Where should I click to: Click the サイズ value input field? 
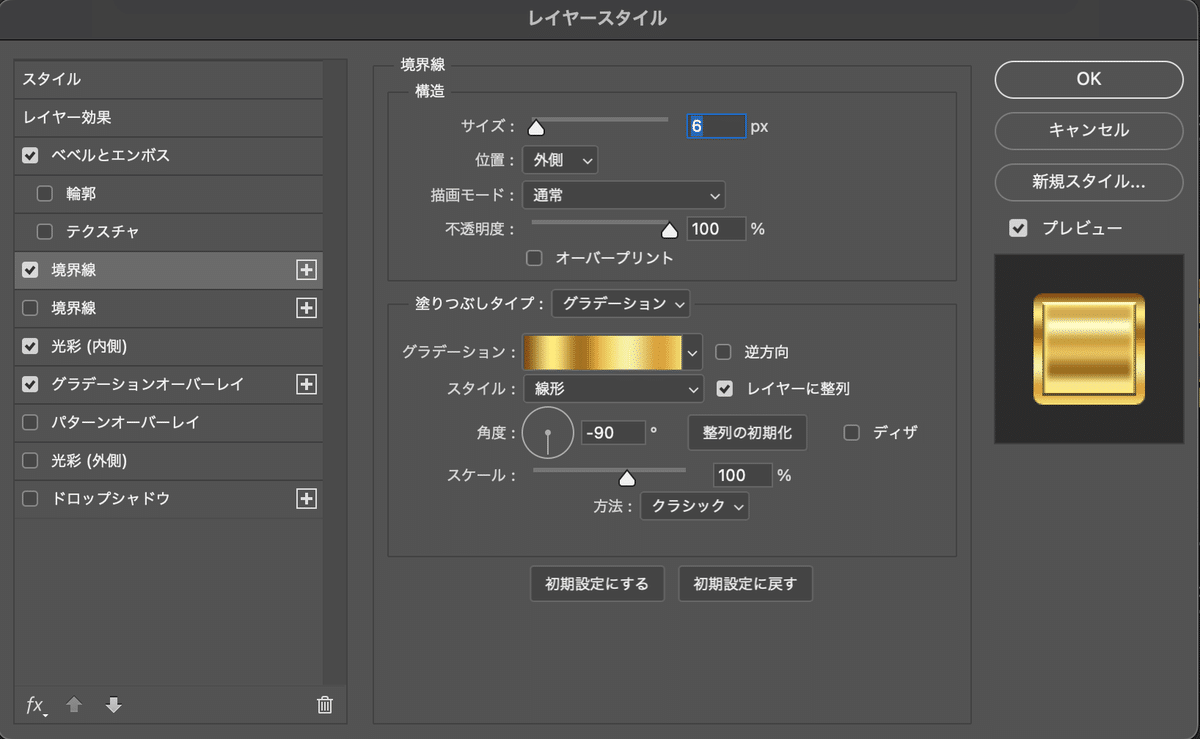coord(716,126)
